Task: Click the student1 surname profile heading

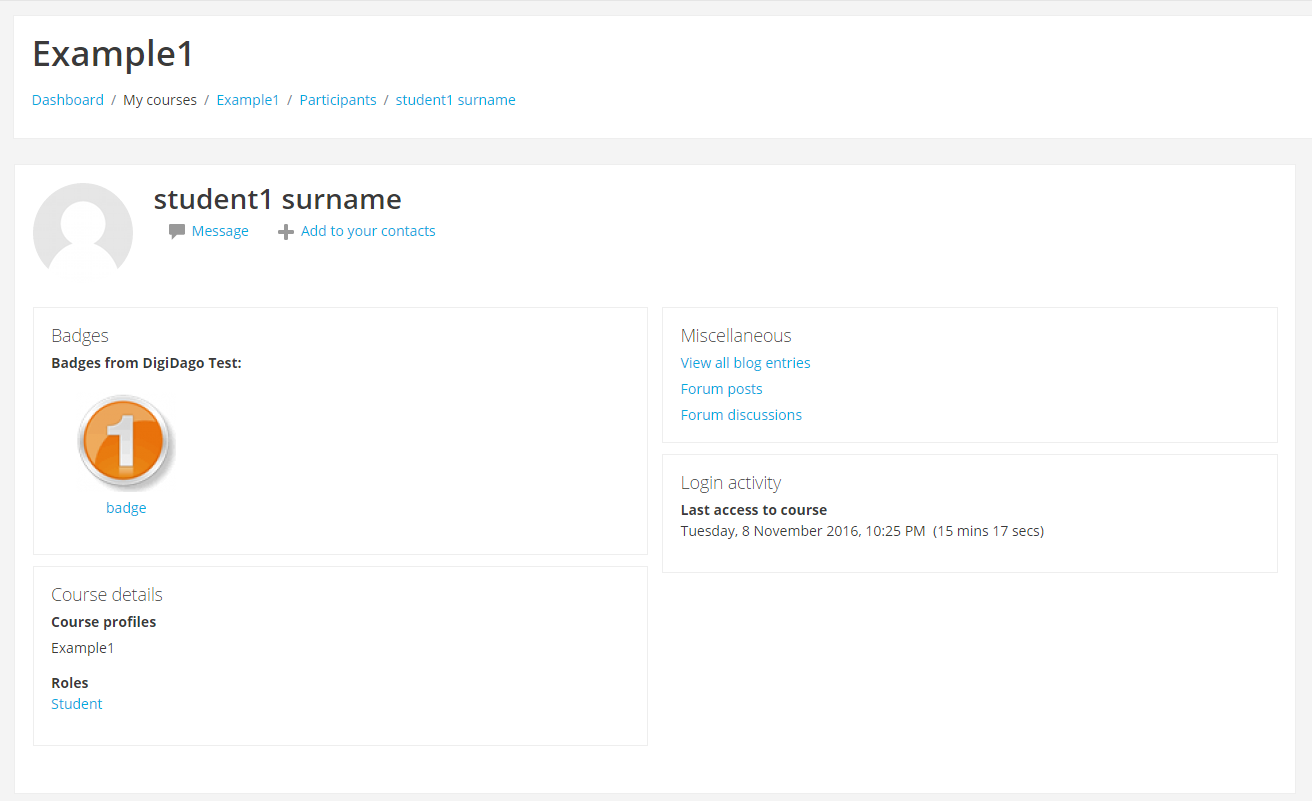Action: click(x=278, y=199)
